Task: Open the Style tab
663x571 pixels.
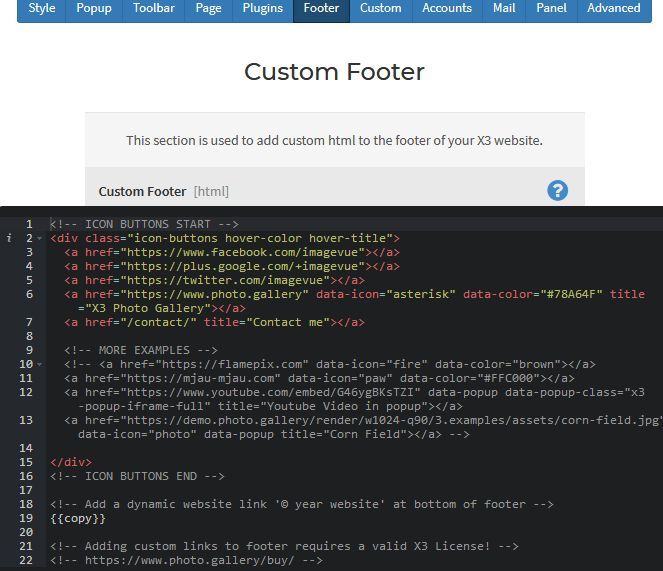Action: (41, 8)
